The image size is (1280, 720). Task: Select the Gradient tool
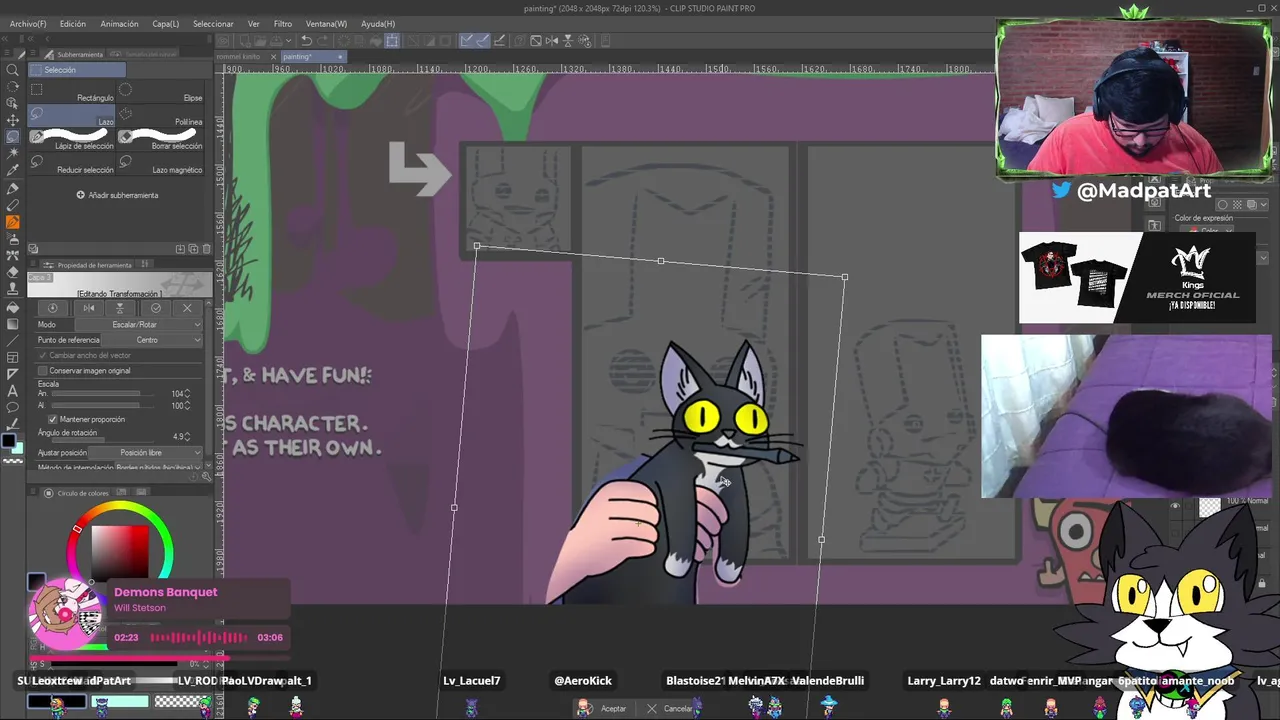12,323
